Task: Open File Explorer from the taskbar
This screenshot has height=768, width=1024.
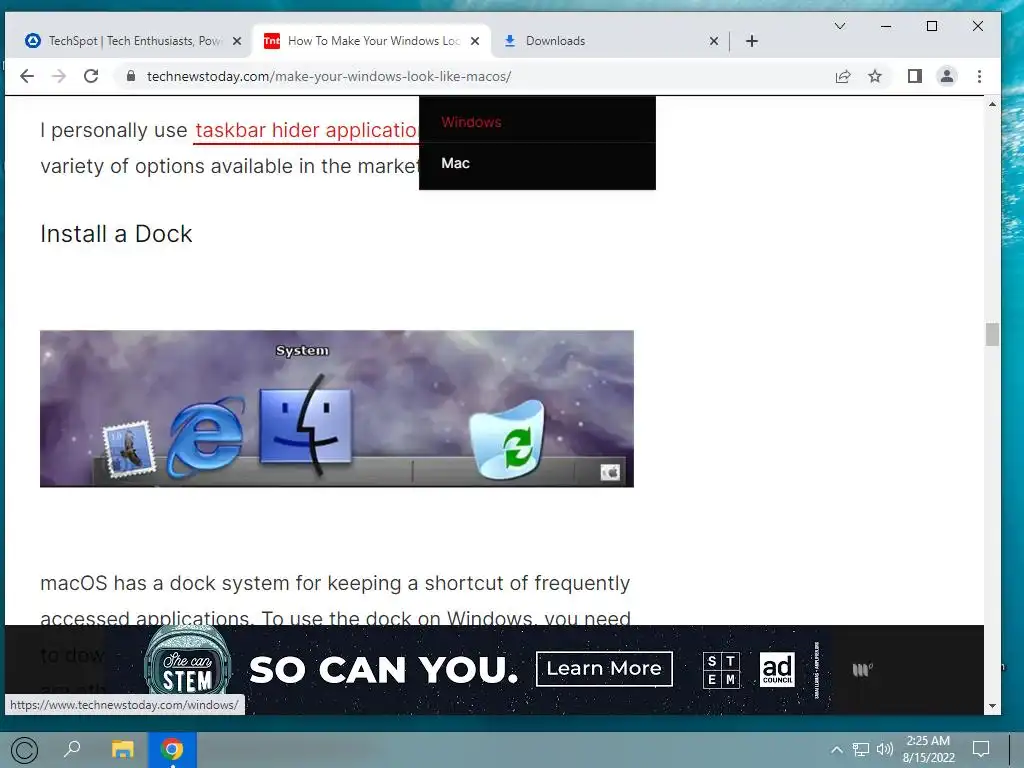Action: coord(122,749)
